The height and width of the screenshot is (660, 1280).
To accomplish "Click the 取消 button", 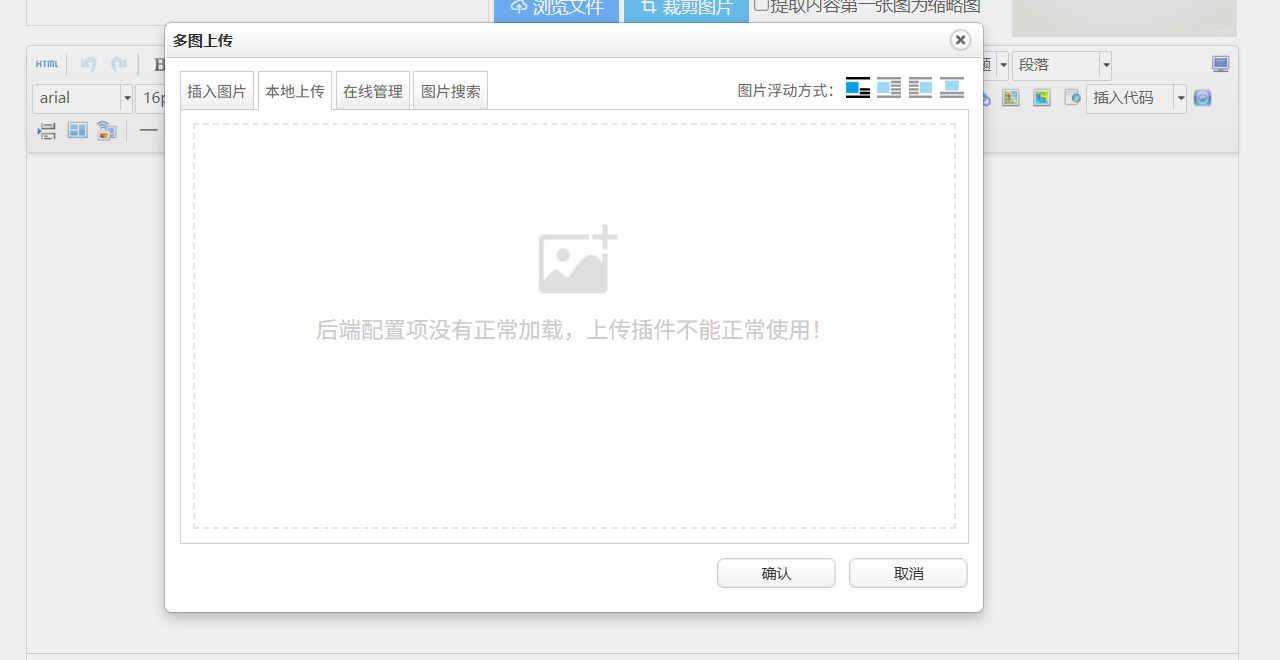I will point(908,573).
